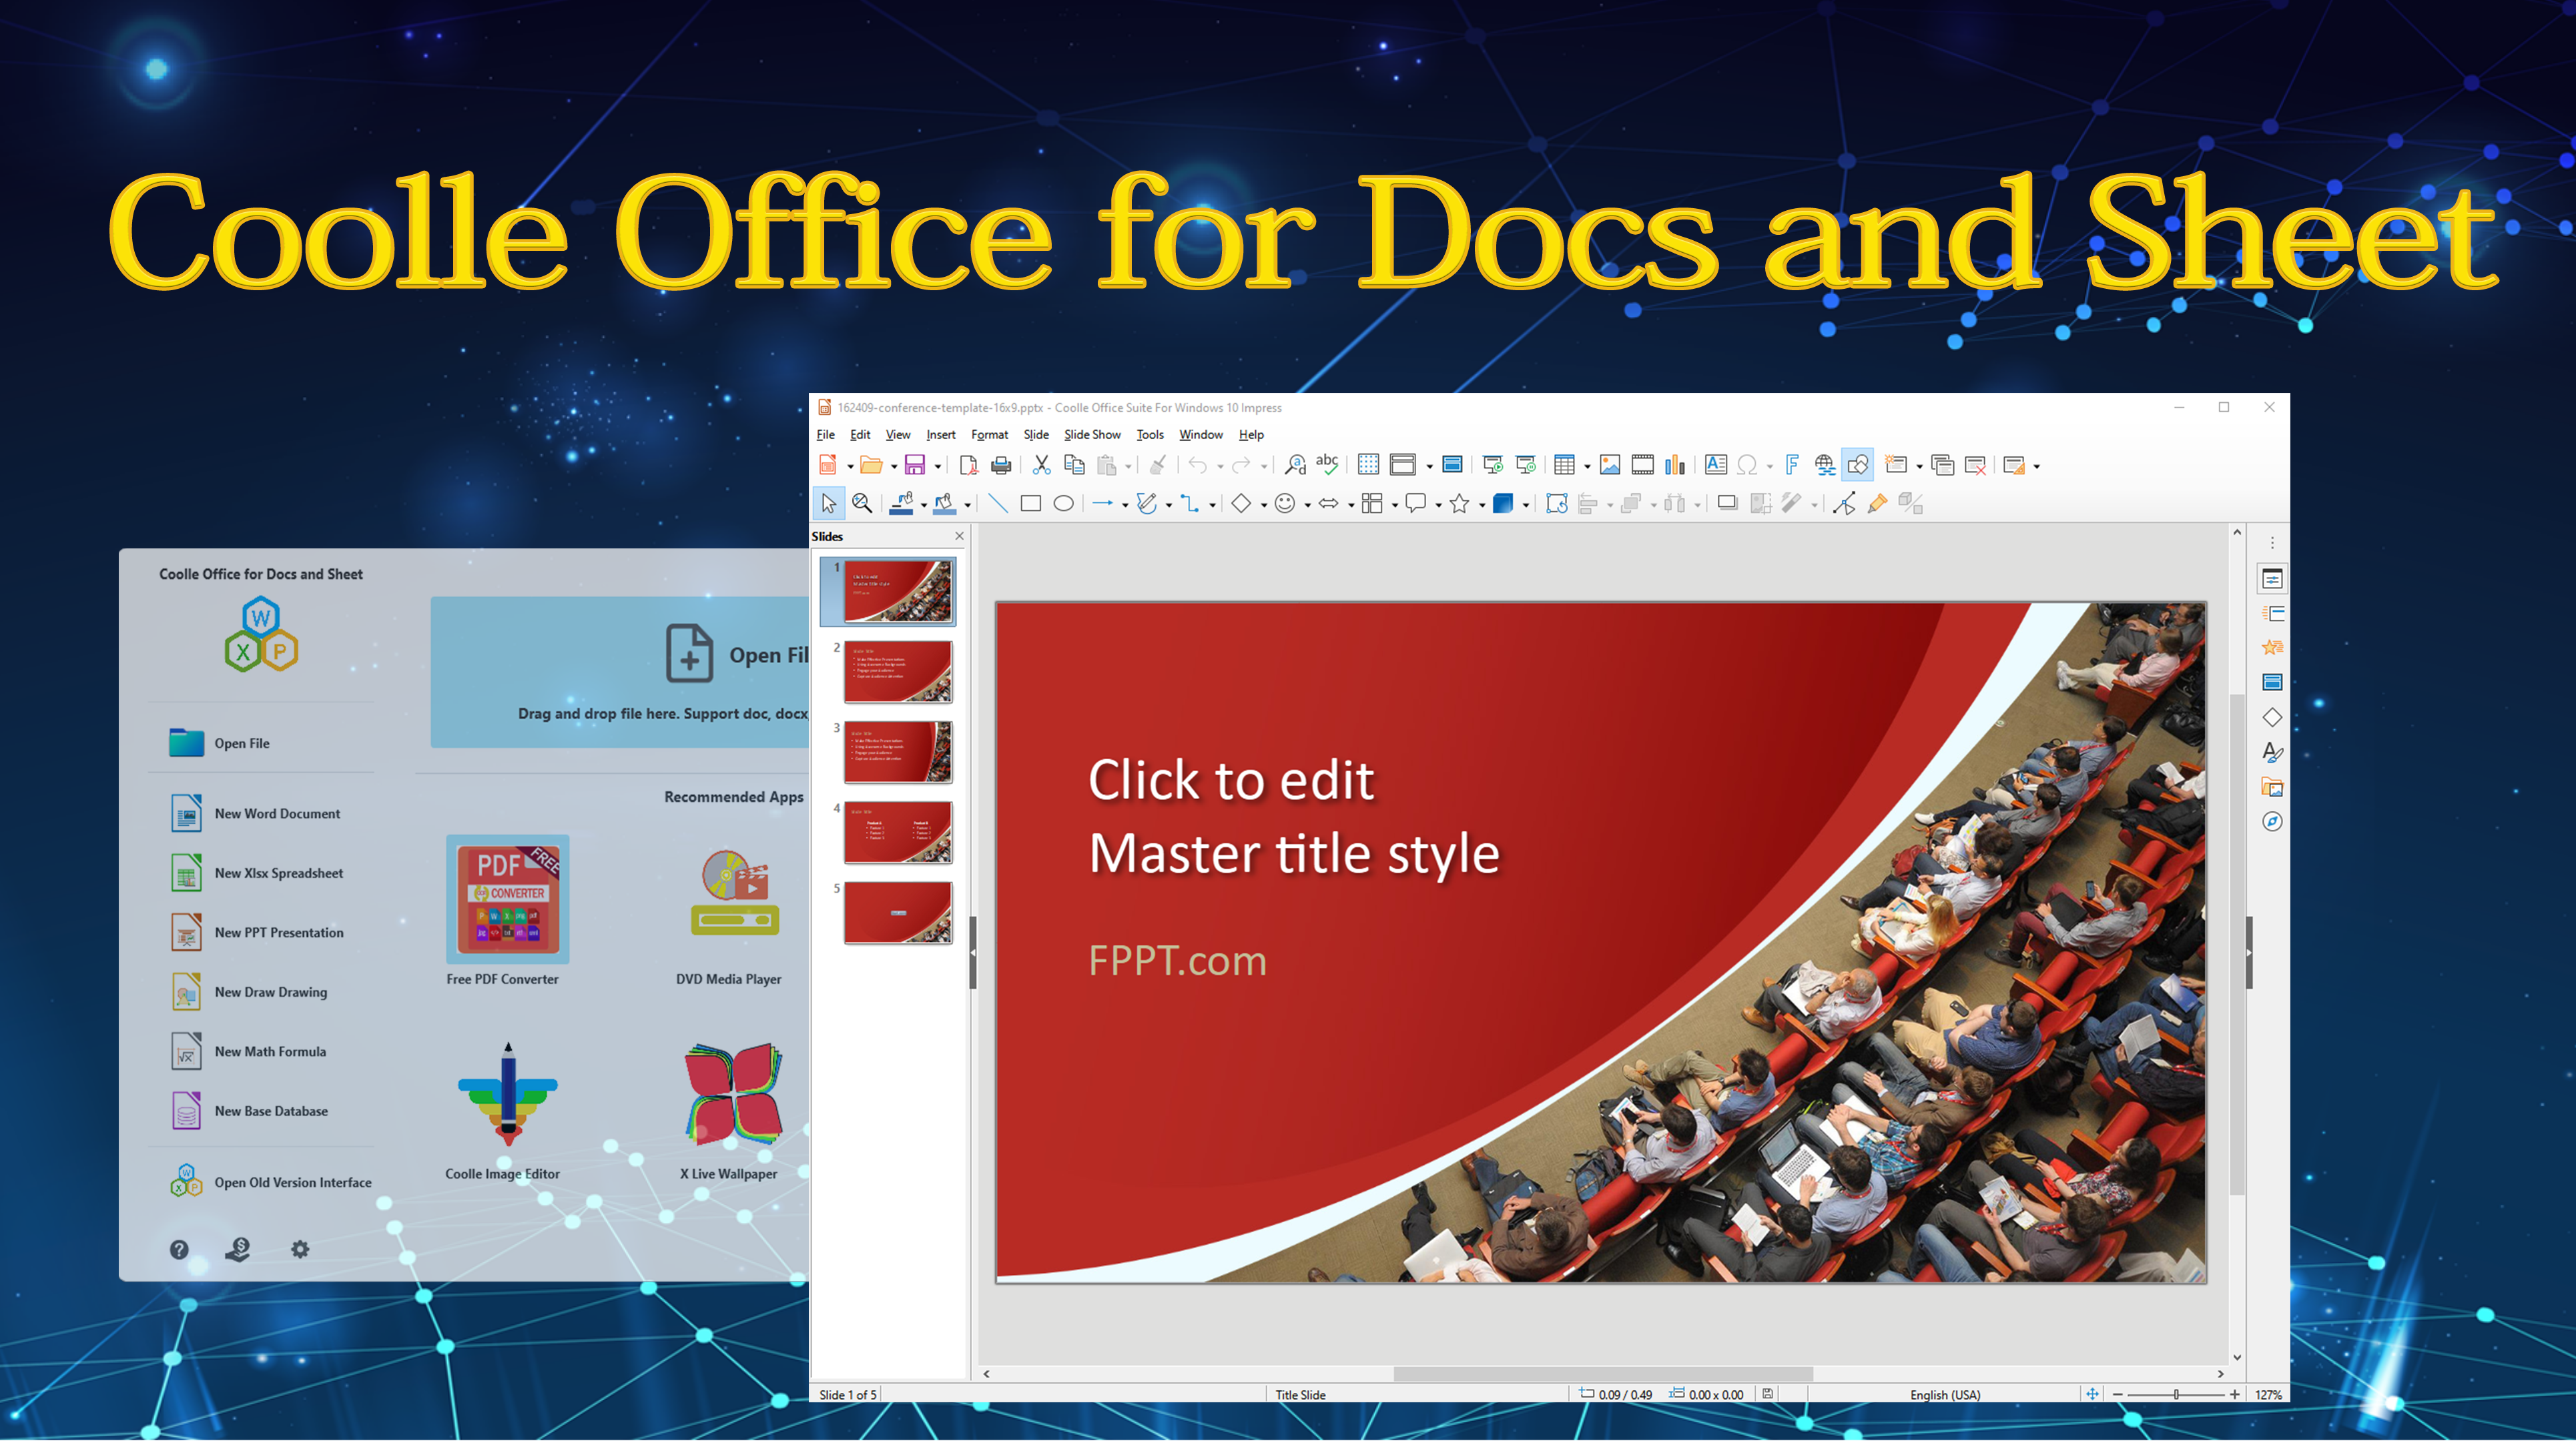This screenshot has height=1441, width=2576.
Task: Click the Spelling check icon
Action: tap(1327, 464)
